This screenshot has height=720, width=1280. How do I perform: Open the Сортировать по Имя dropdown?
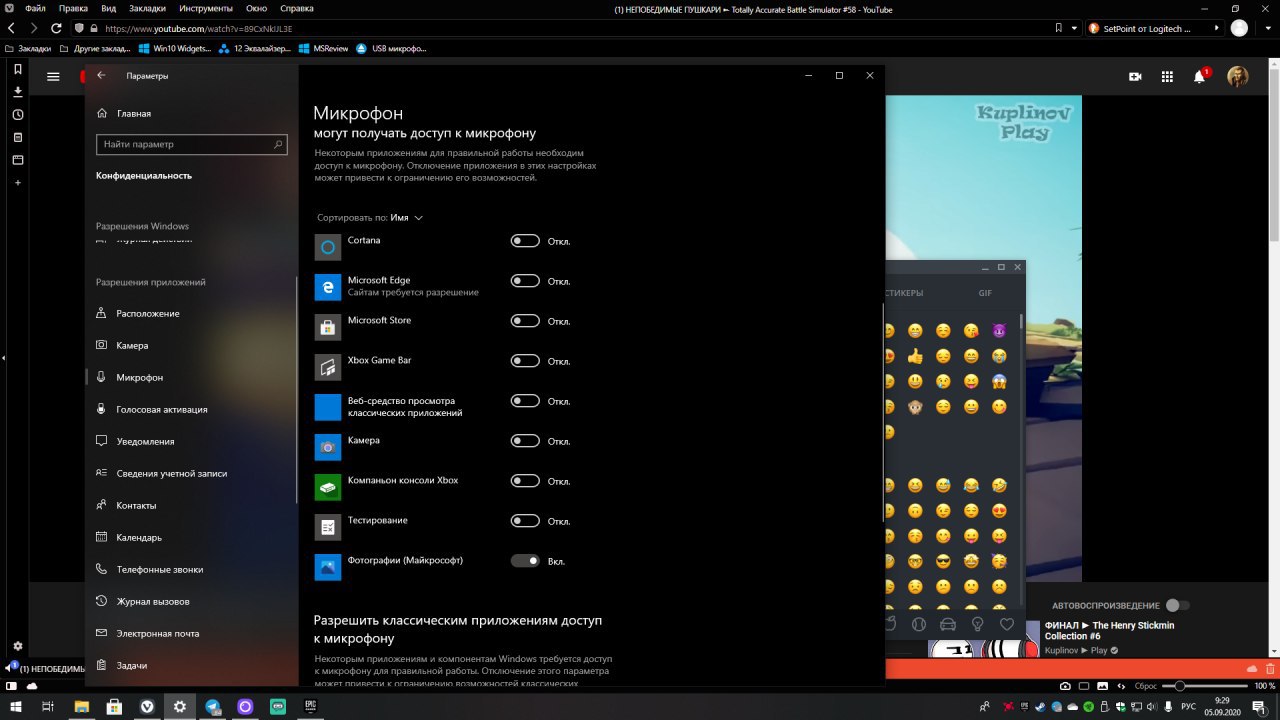(x=370, y=217)
